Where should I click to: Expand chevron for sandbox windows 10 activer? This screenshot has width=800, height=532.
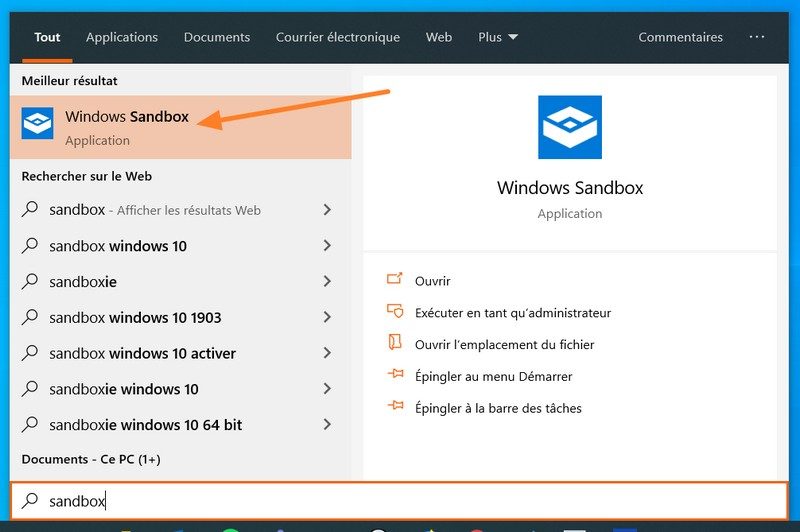(x=327, y=352)
